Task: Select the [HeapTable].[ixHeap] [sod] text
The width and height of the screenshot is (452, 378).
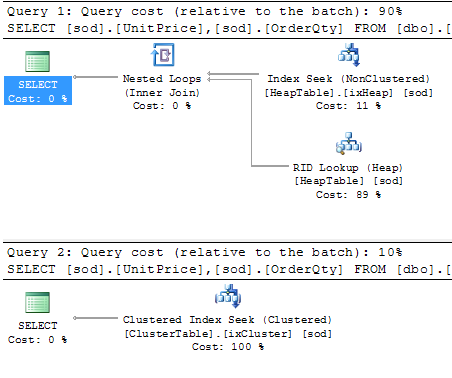Action: 349,93
